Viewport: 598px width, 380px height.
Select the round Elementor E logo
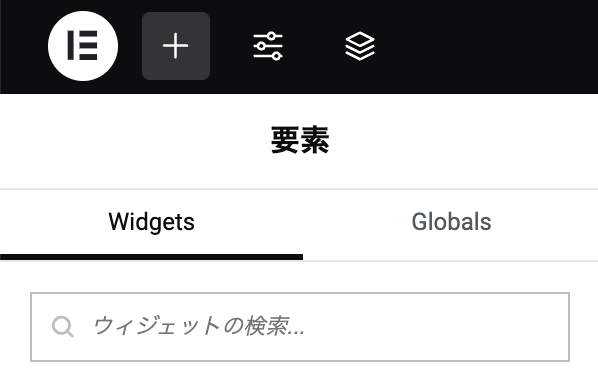(x=83, y=46)
